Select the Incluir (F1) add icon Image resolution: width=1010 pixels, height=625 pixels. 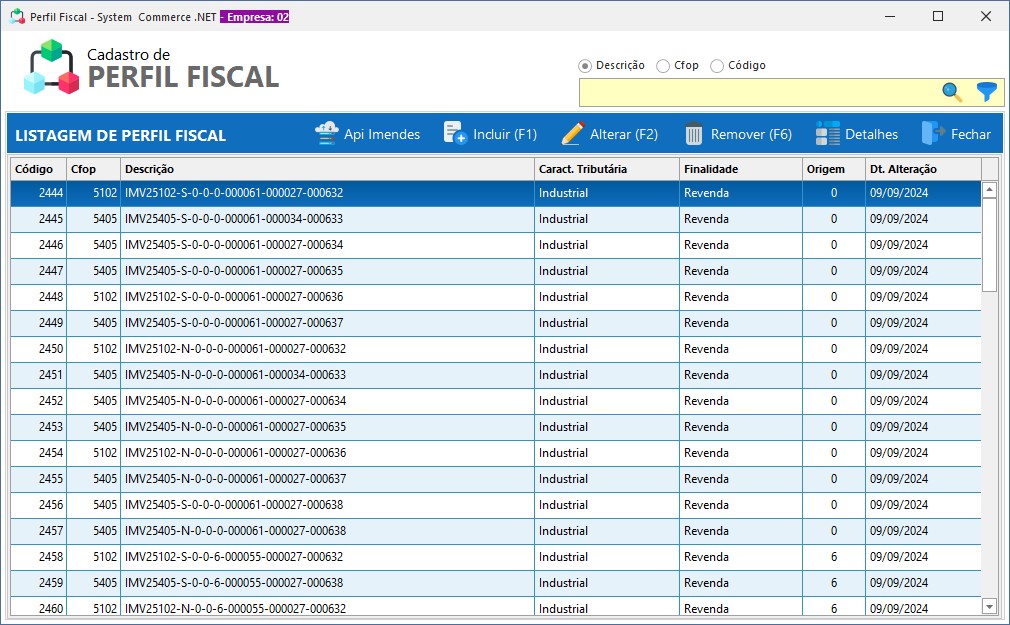coord(455,133)
